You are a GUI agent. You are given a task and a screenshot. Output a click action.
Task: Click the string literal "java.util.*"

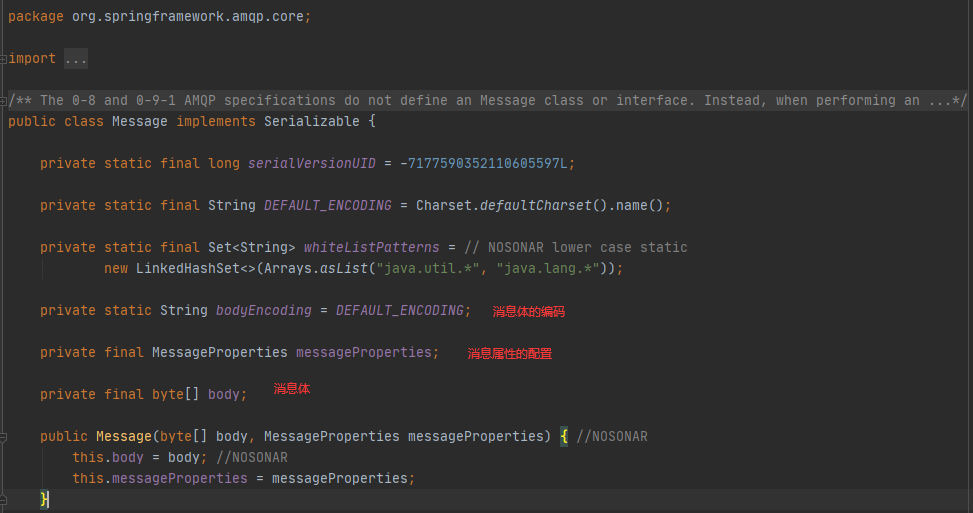pyautogui.click(x=428, y=269)
